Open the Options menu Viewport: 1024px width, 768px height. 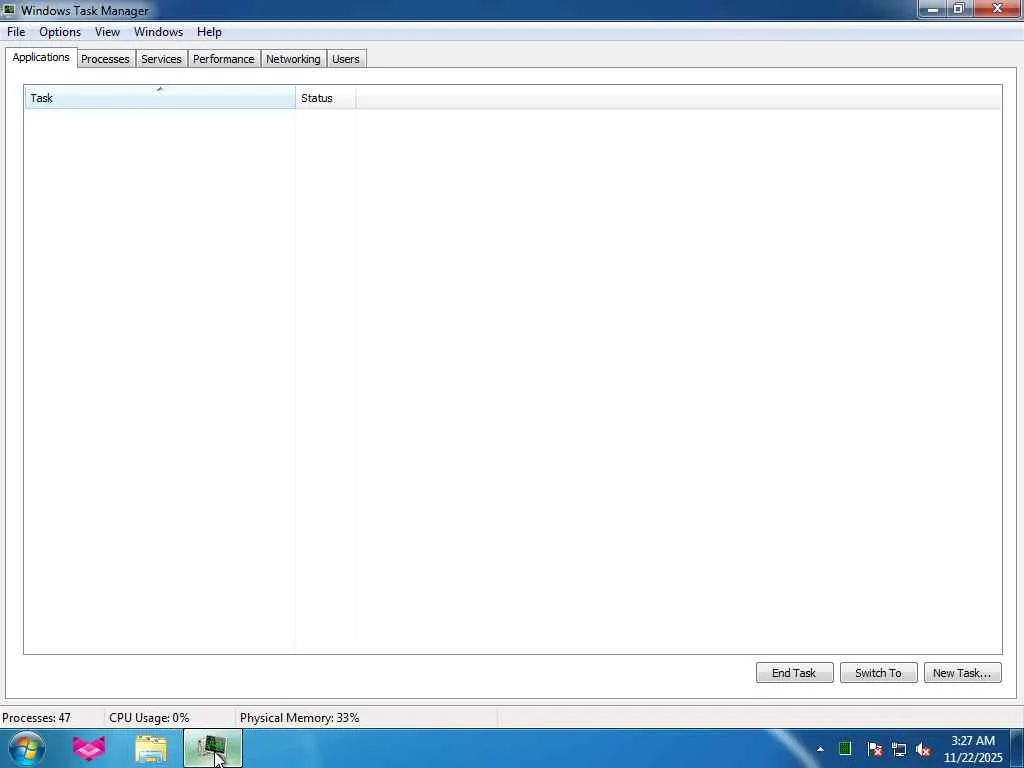pos(60,32)
